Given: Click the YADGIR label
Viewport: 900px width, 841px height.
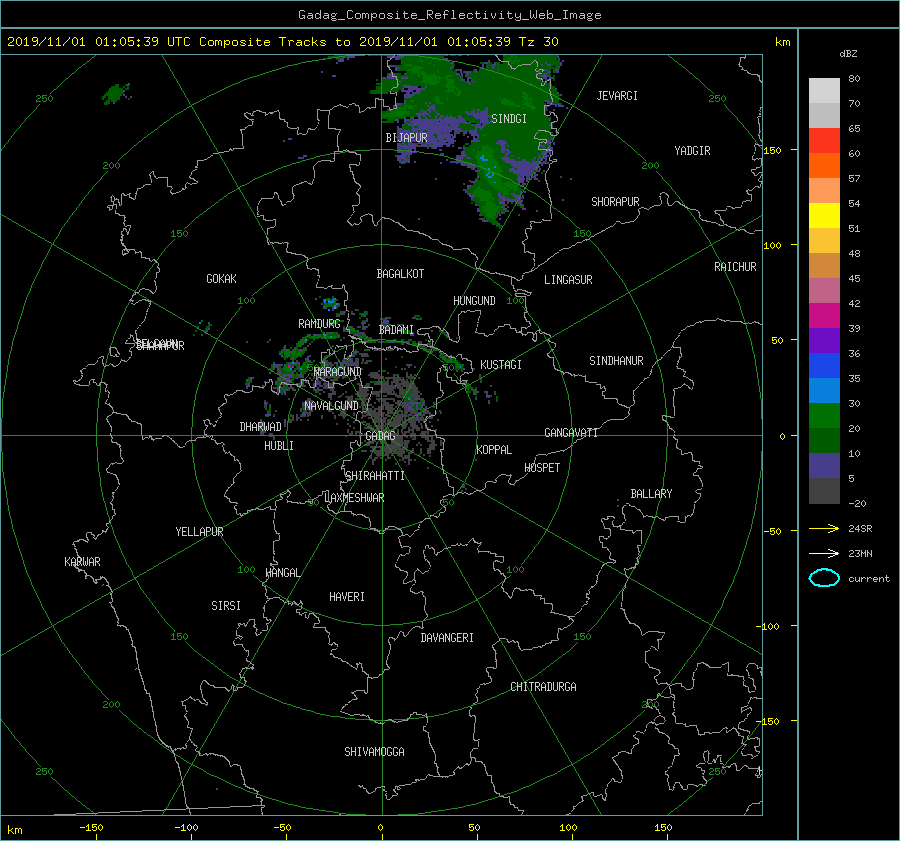Looking at the screenshot, I should tap(692, 151).
